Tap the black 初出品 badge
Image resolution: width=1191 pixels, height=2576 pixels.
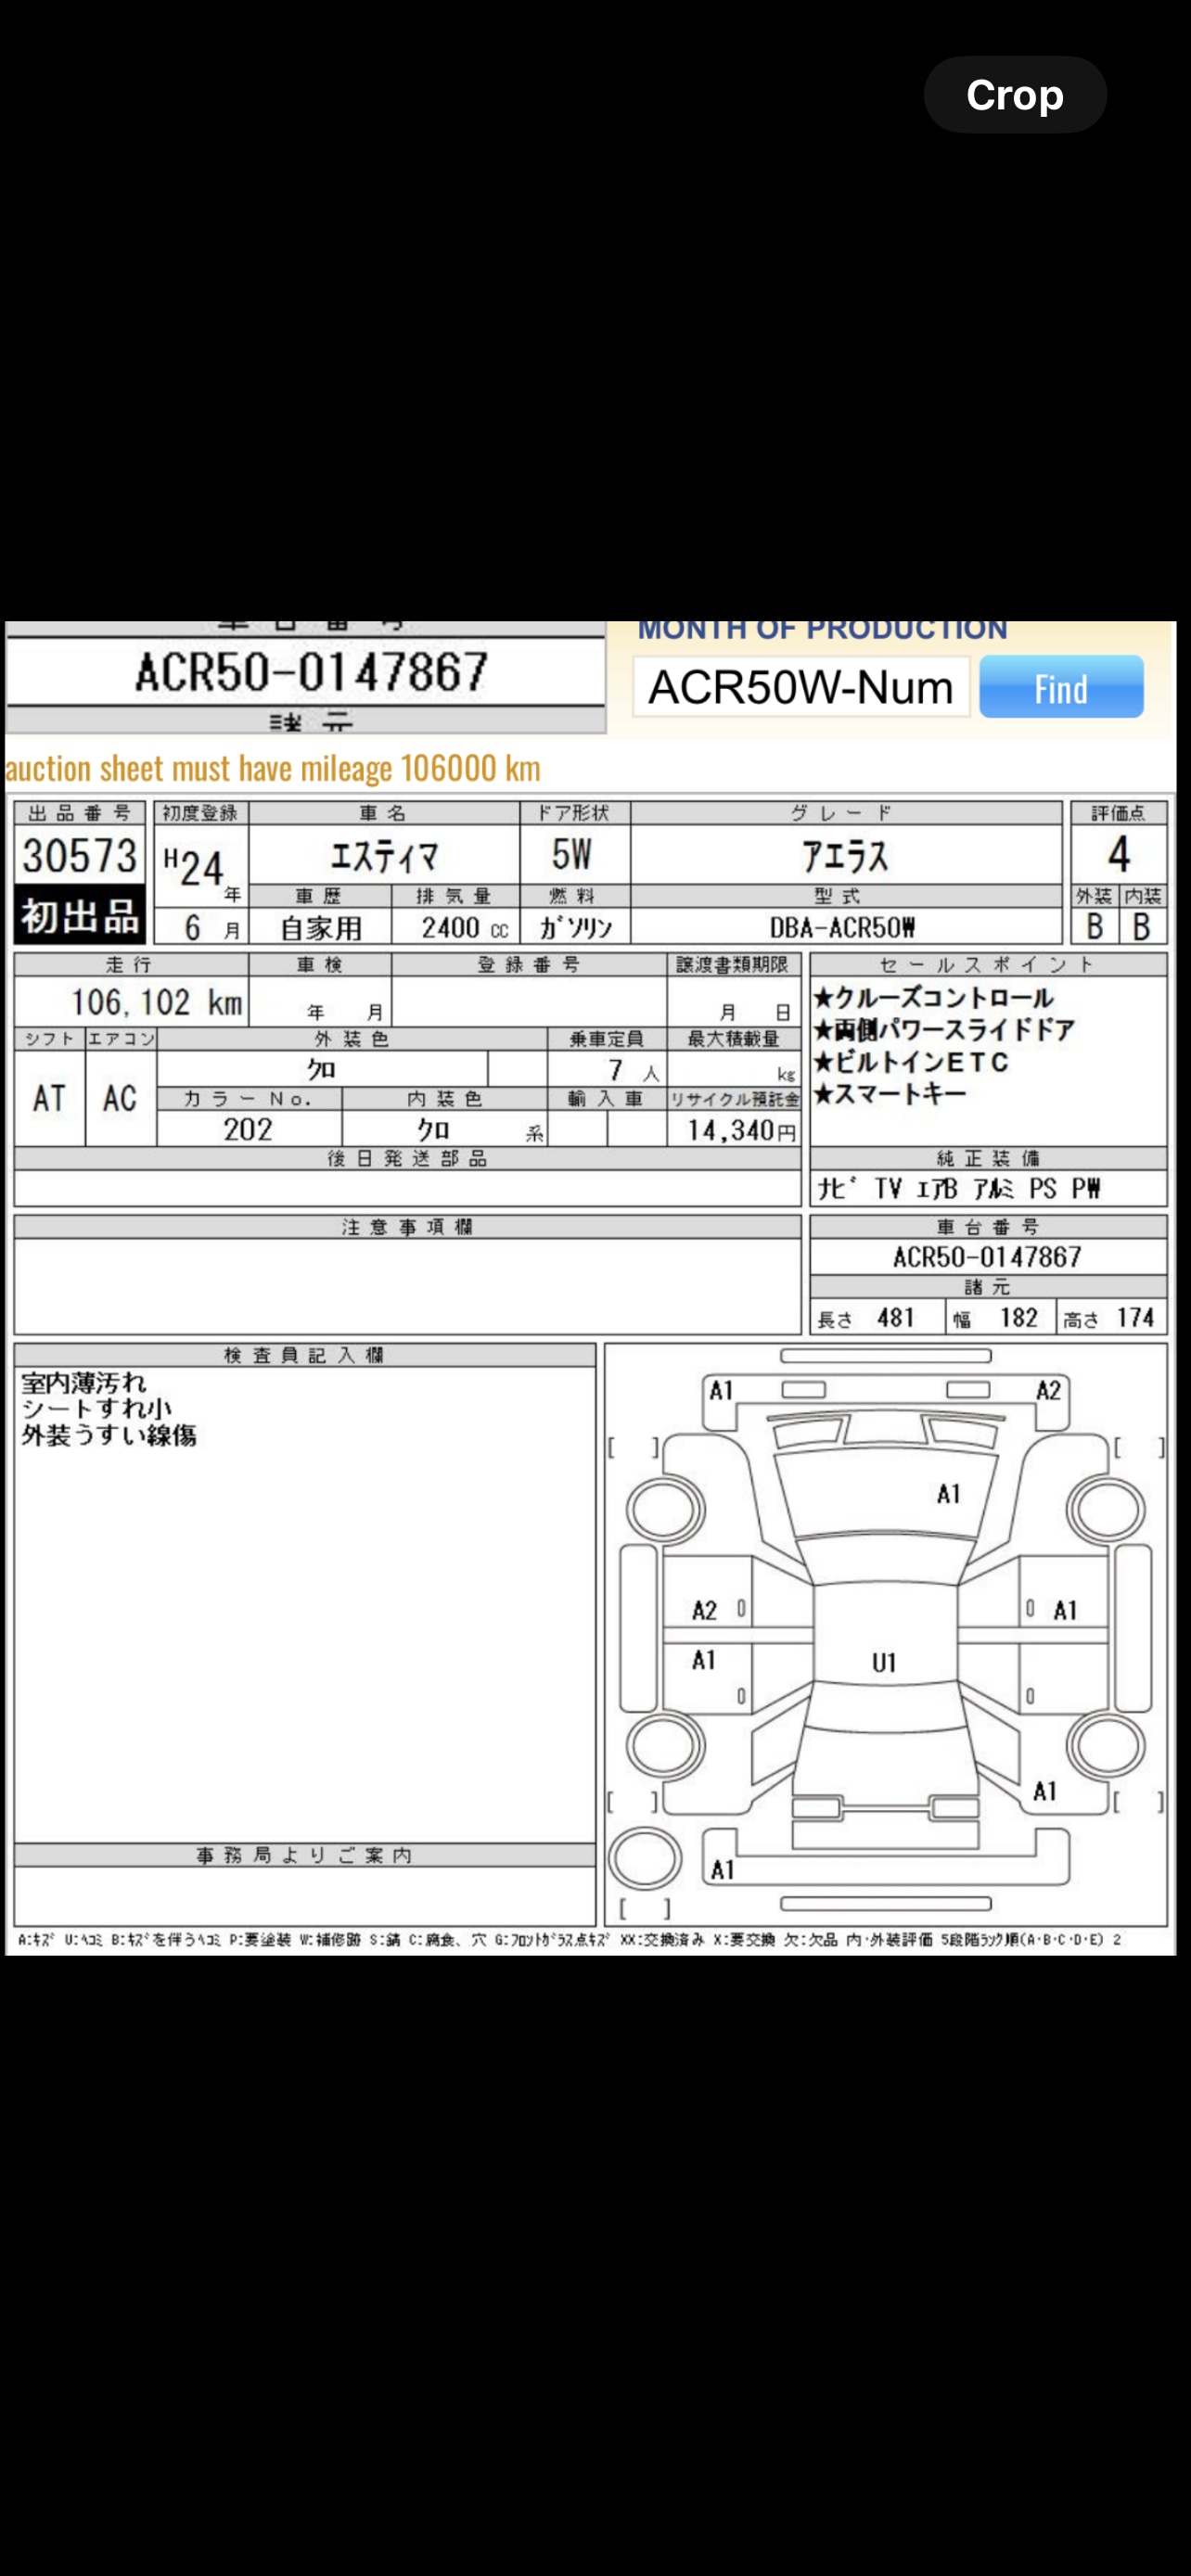[80, 916]
